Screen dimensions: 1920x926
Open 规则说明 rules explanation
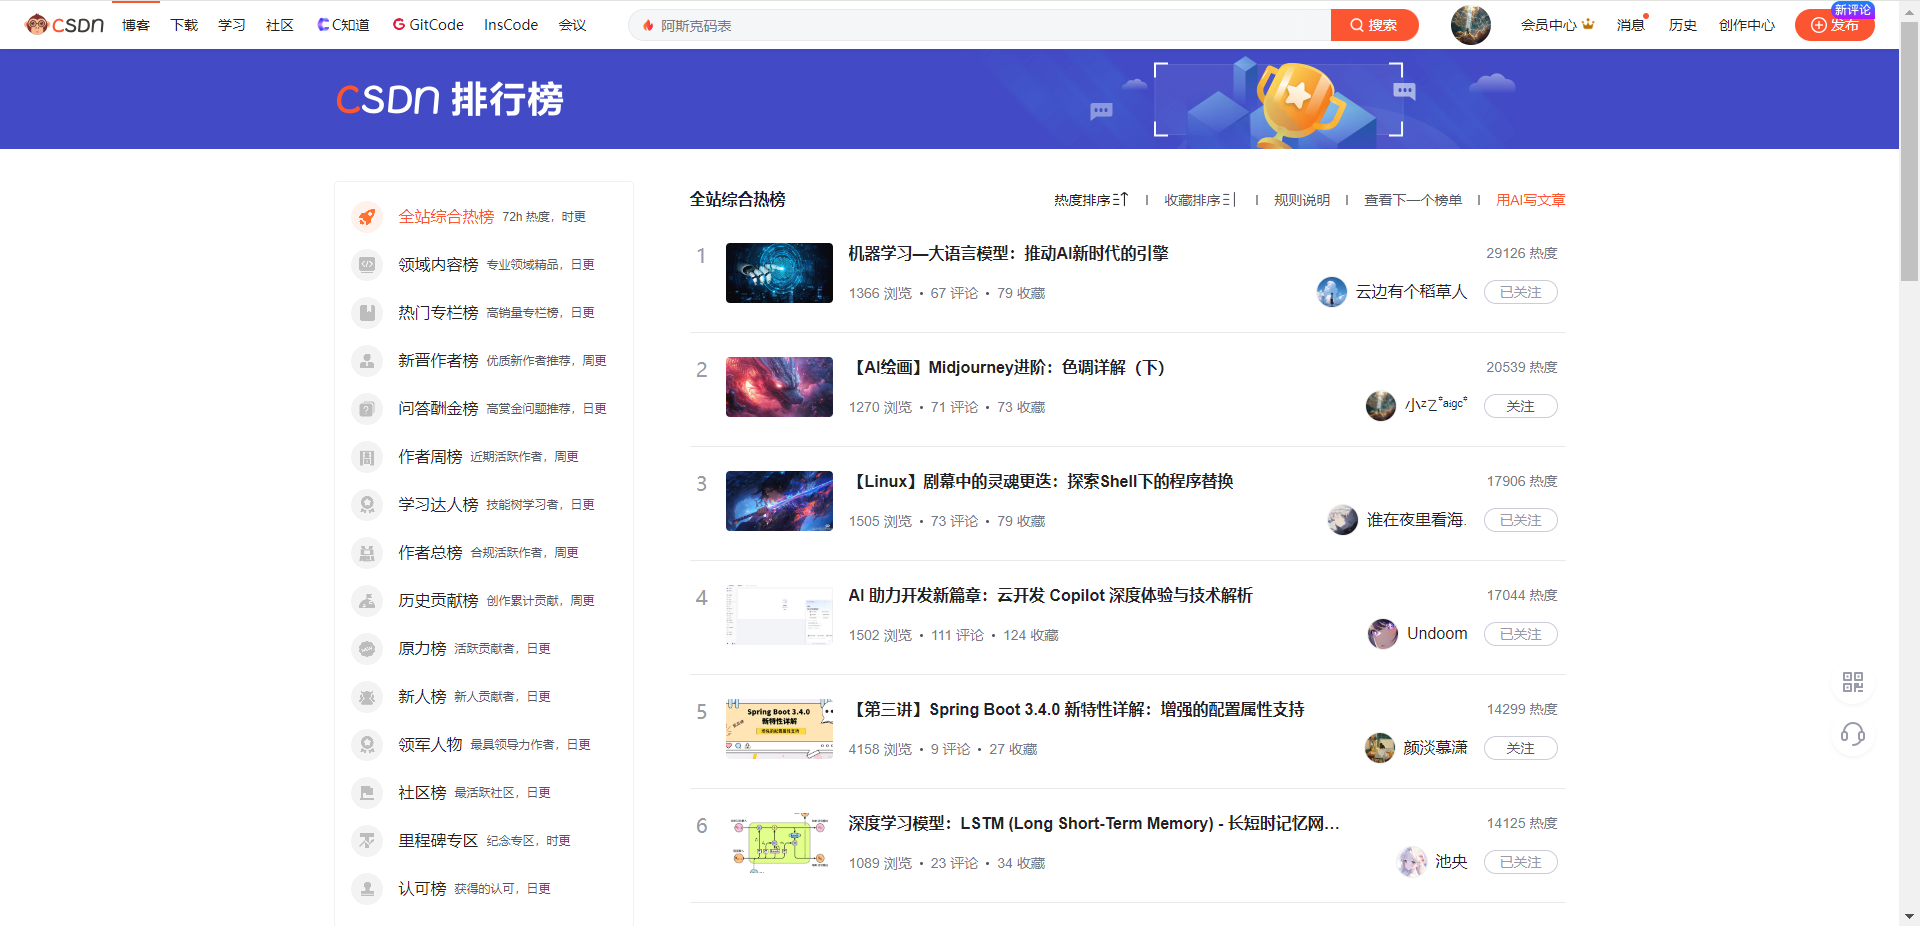point(1302,200)
